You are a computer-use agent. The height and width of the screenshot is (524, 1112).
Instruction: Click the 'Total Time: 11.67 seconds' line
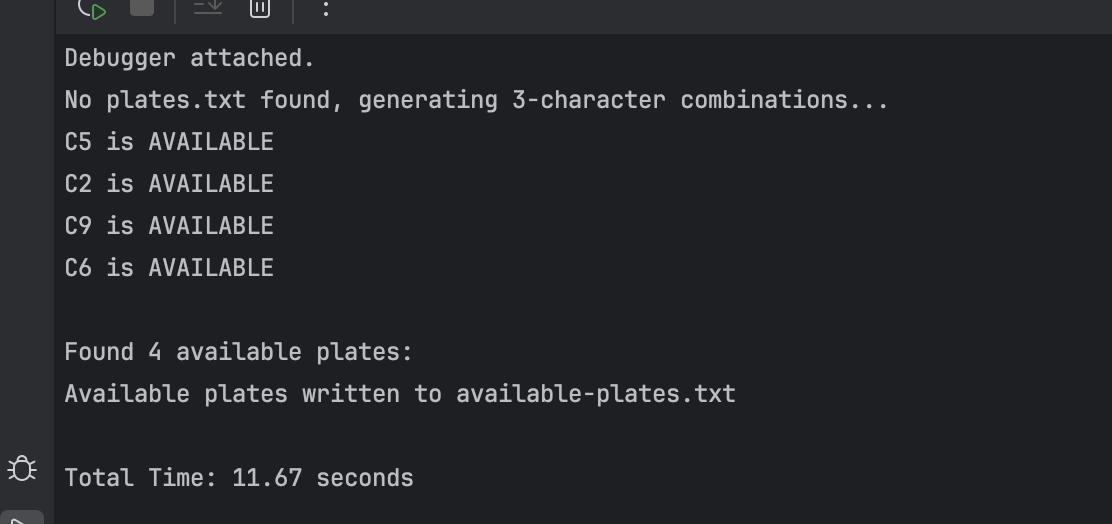(239, 478)
